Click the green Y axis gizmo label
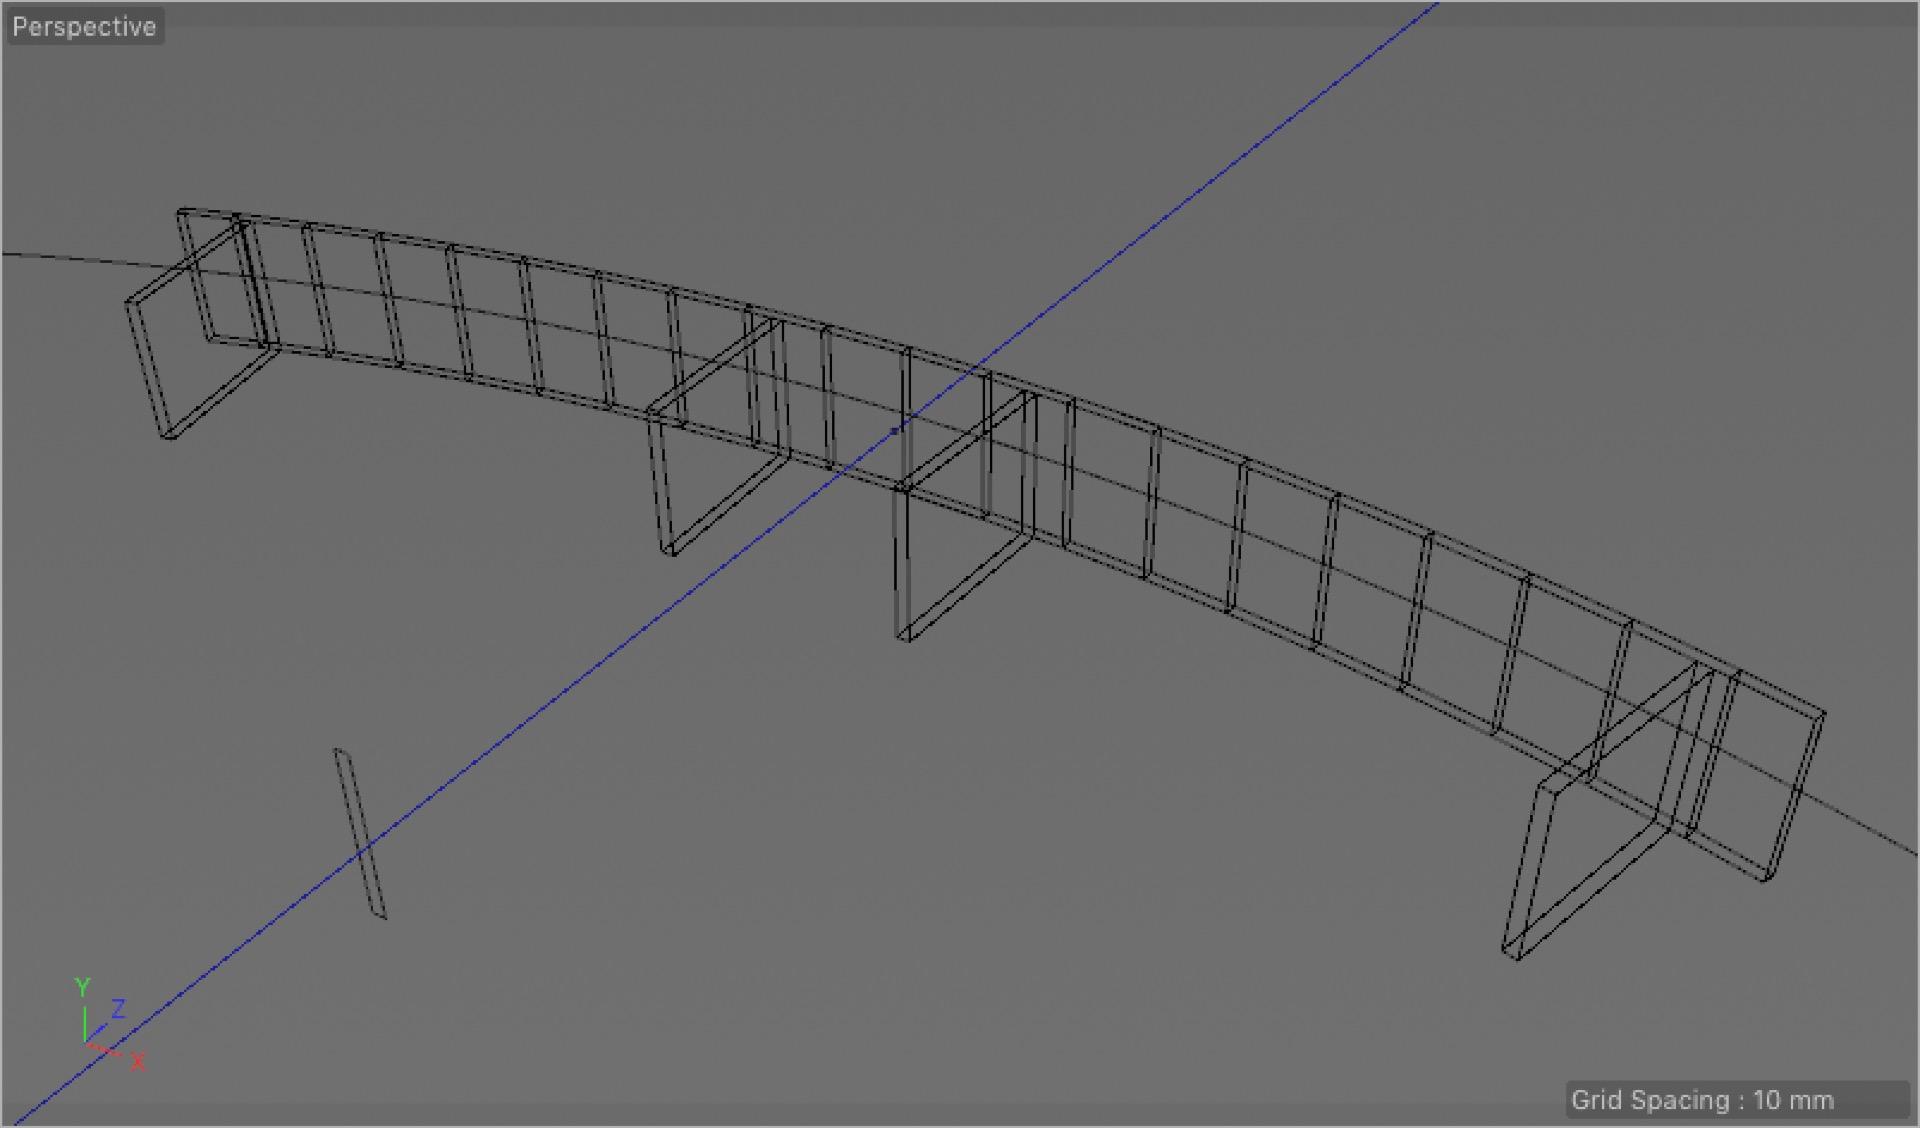The height and width of the screenshot is (1128, 1920). 83,987
